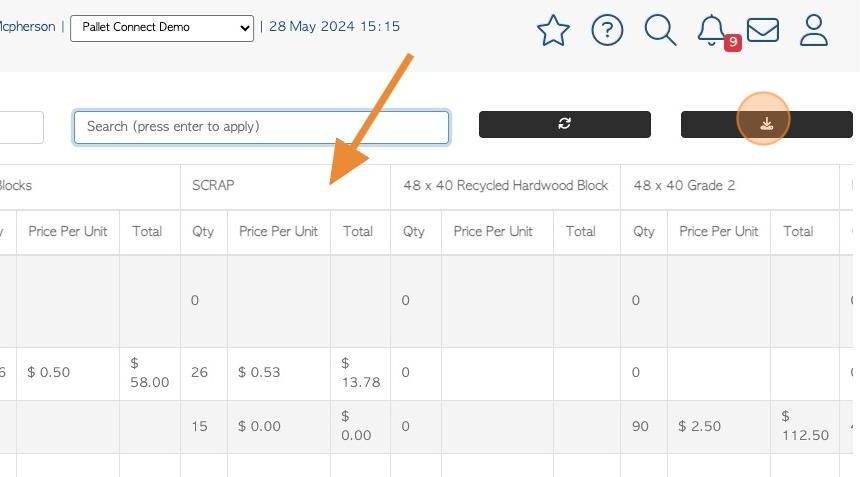Open the user profile icon

813,30
